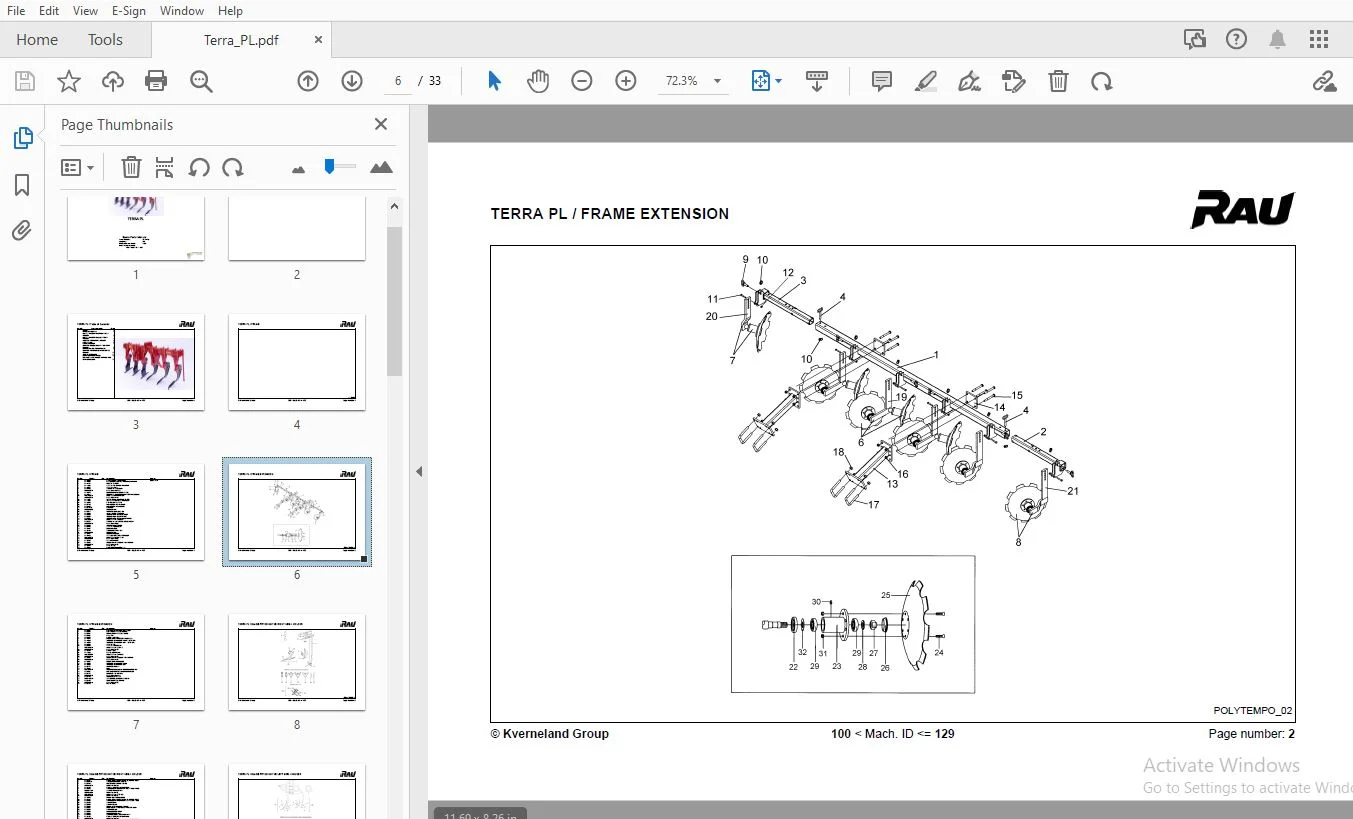The image size is (1353, 819).
Task: Activate the Hand pan tool
Action: 538,81
